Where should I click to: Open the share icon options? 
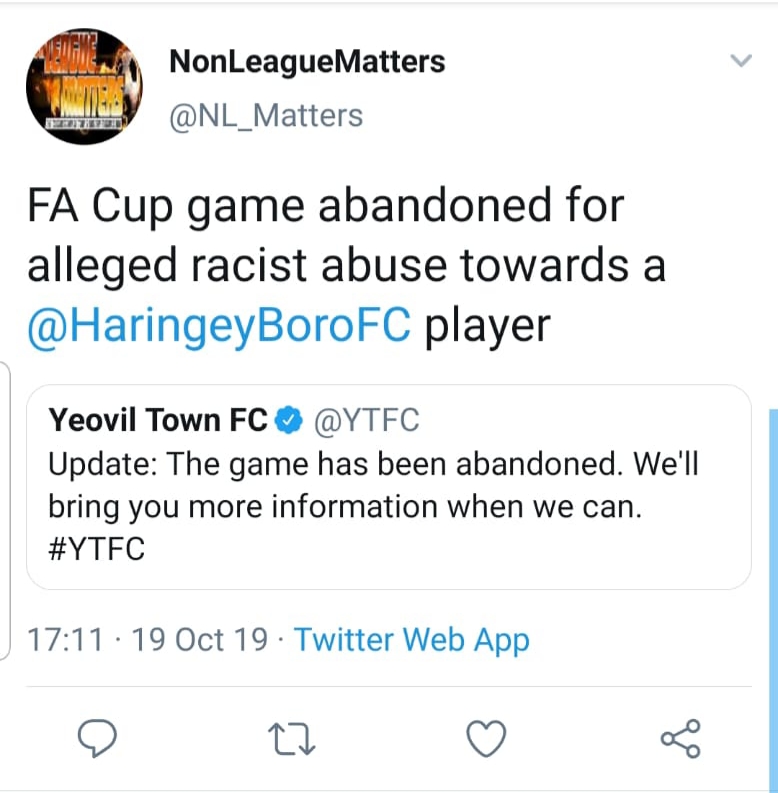tap(681, 738)
